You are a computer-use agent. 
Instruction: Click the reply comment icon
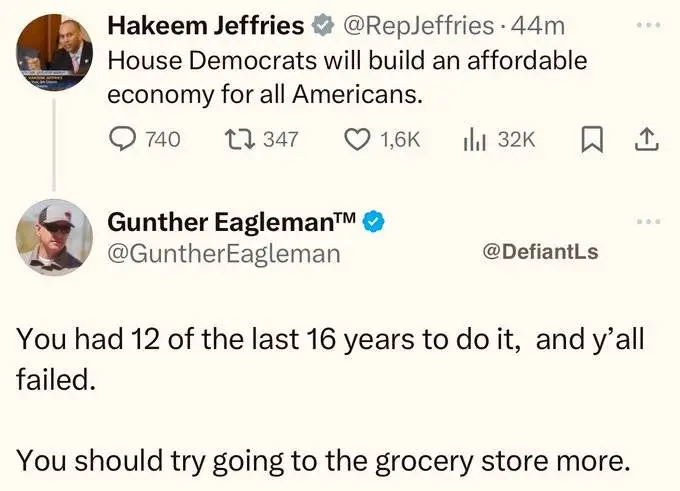[x=123, y=140]
